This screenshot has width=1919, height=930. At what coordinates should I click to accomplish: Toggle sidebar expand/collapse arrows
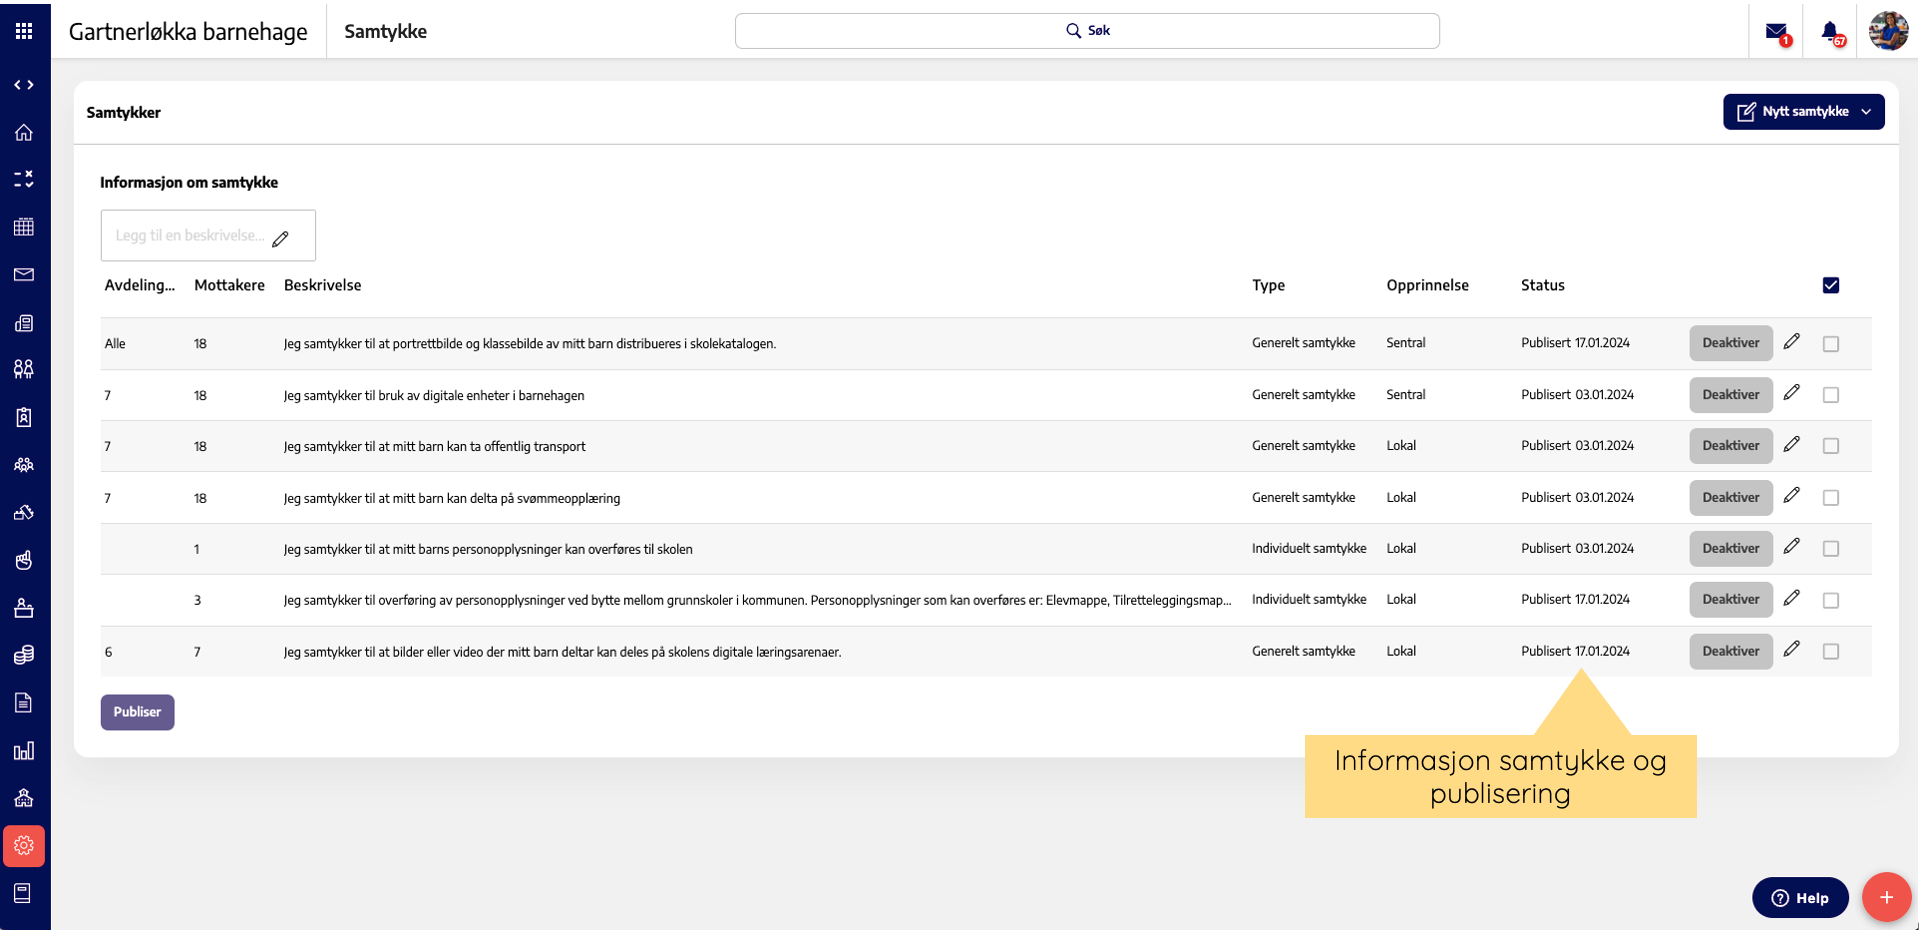[24, 85]
